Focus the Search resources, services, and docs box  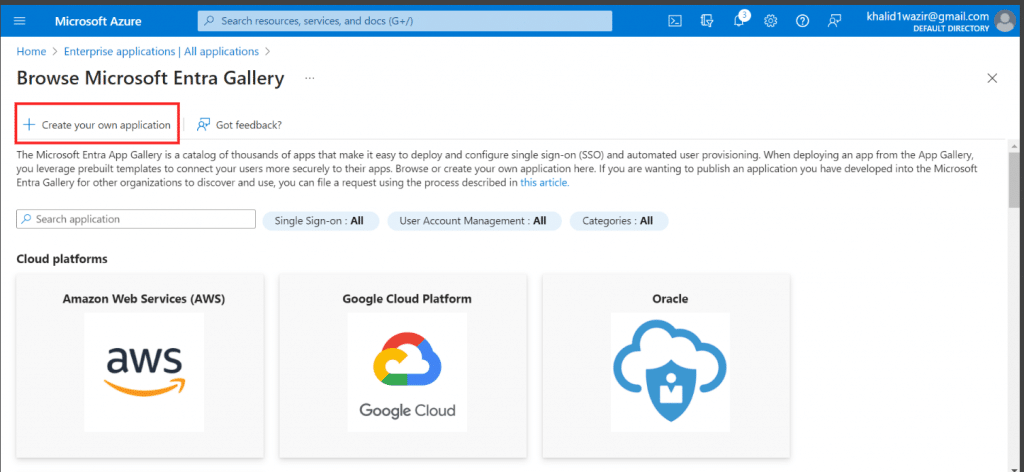pyautogui.click(x=405, y=21)
